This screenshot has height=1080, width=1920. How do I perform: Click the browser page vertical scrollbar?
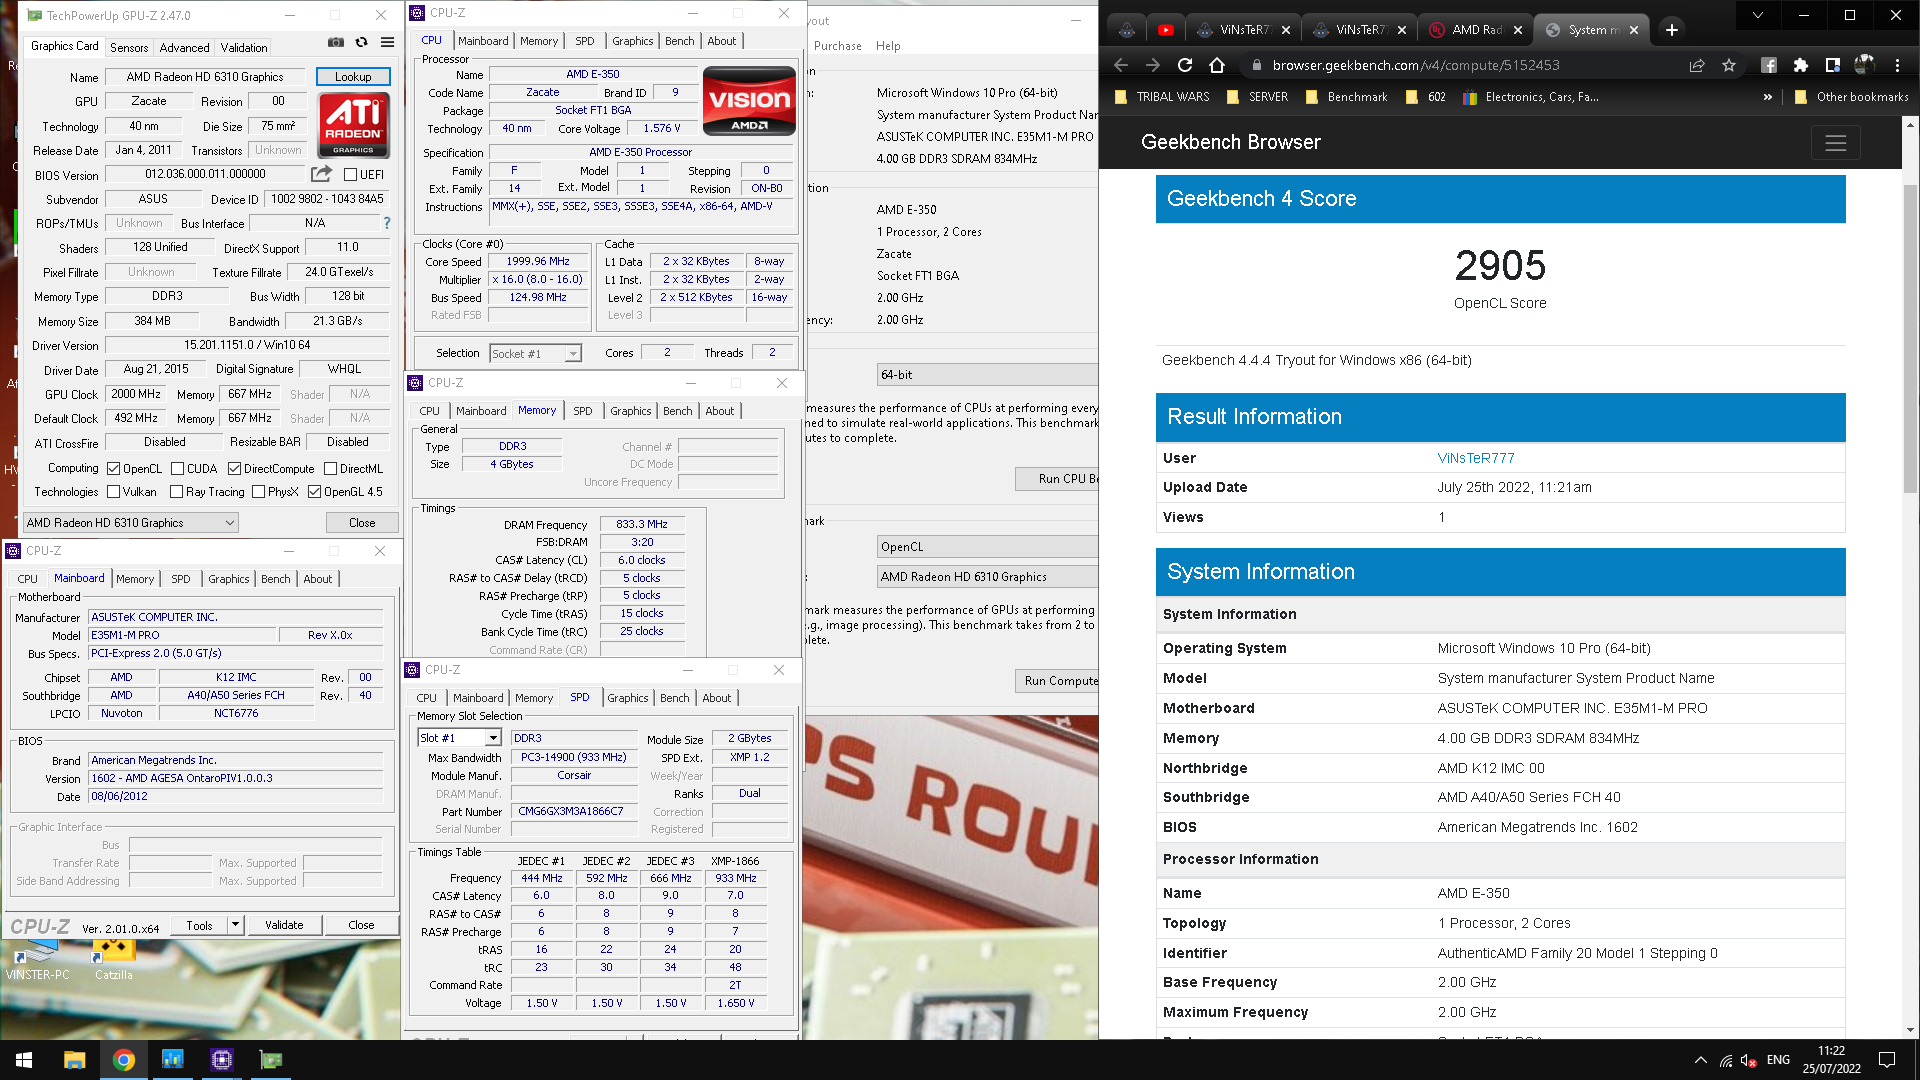pos(1911,340)
